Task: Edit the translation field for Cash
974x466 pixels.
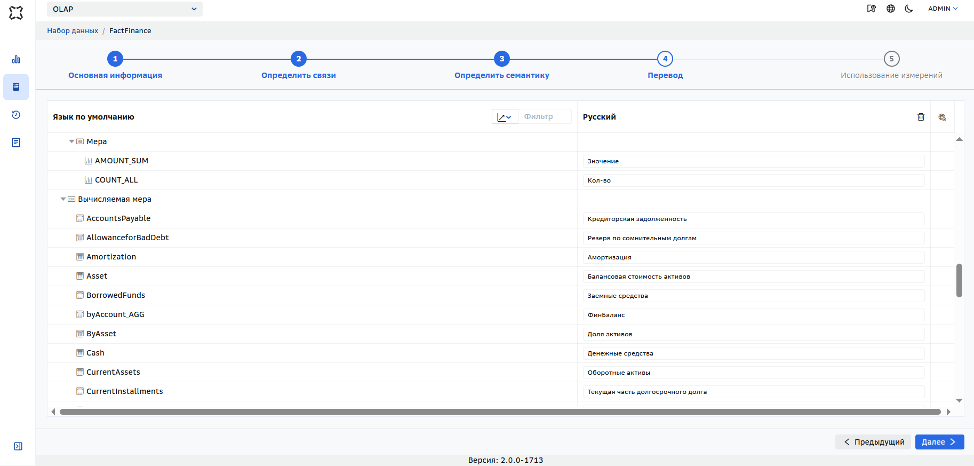Action: (754, 353)
